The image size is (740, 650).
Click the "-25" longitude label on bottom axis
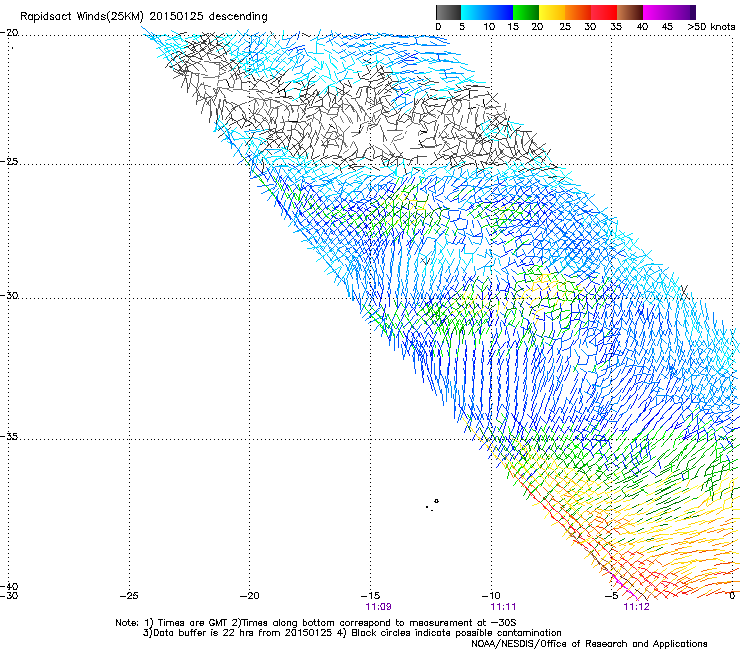click(x=129, y=595)
